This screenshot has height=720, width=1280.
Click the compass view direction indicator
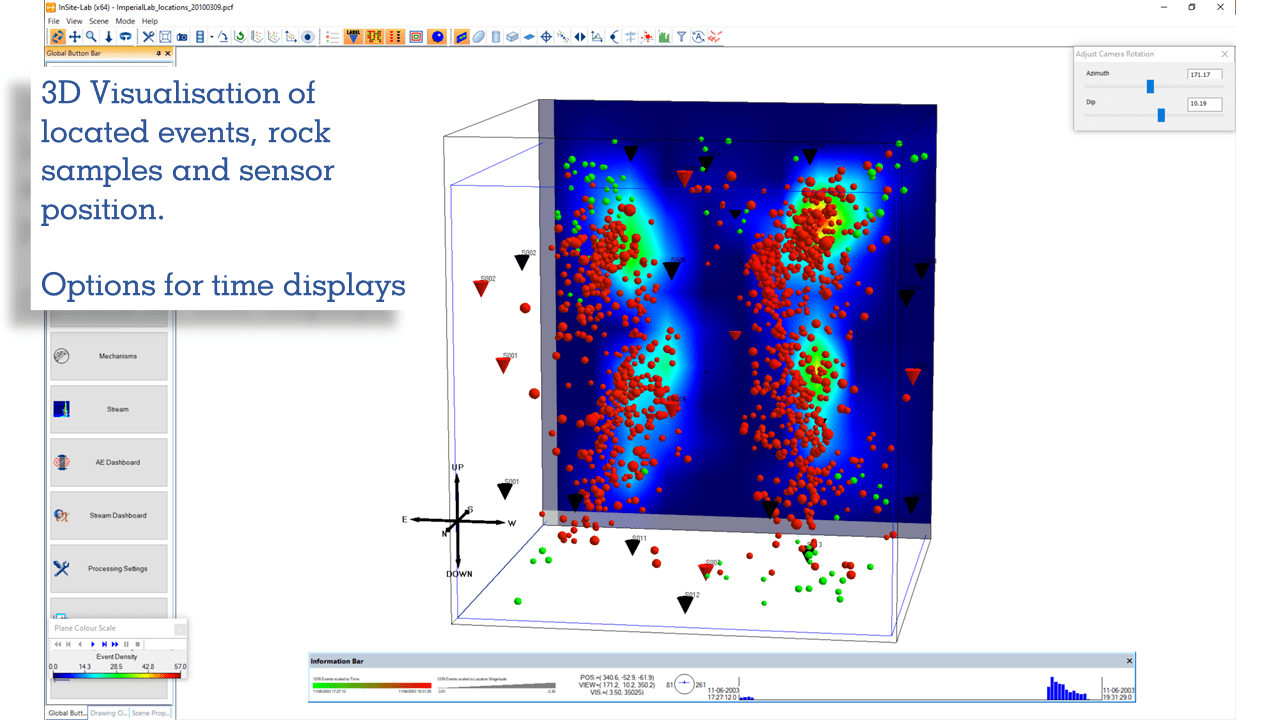685,685
